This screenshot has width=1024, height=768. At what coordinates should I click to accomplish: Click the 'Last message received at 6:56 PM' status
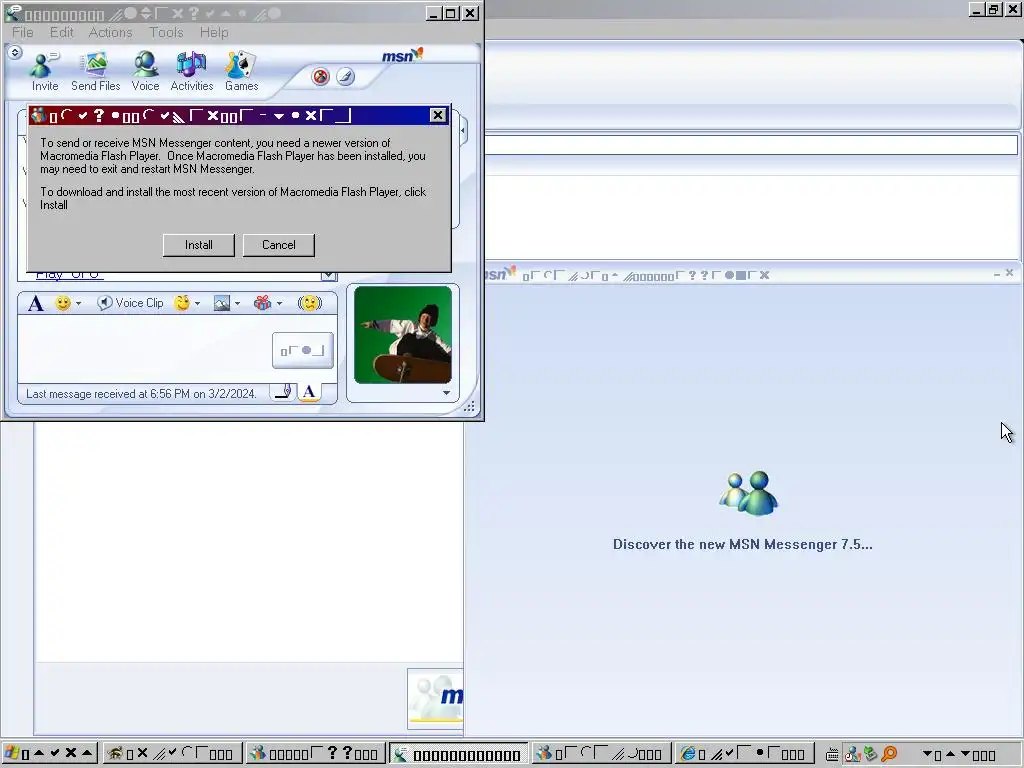pos(141,394)
